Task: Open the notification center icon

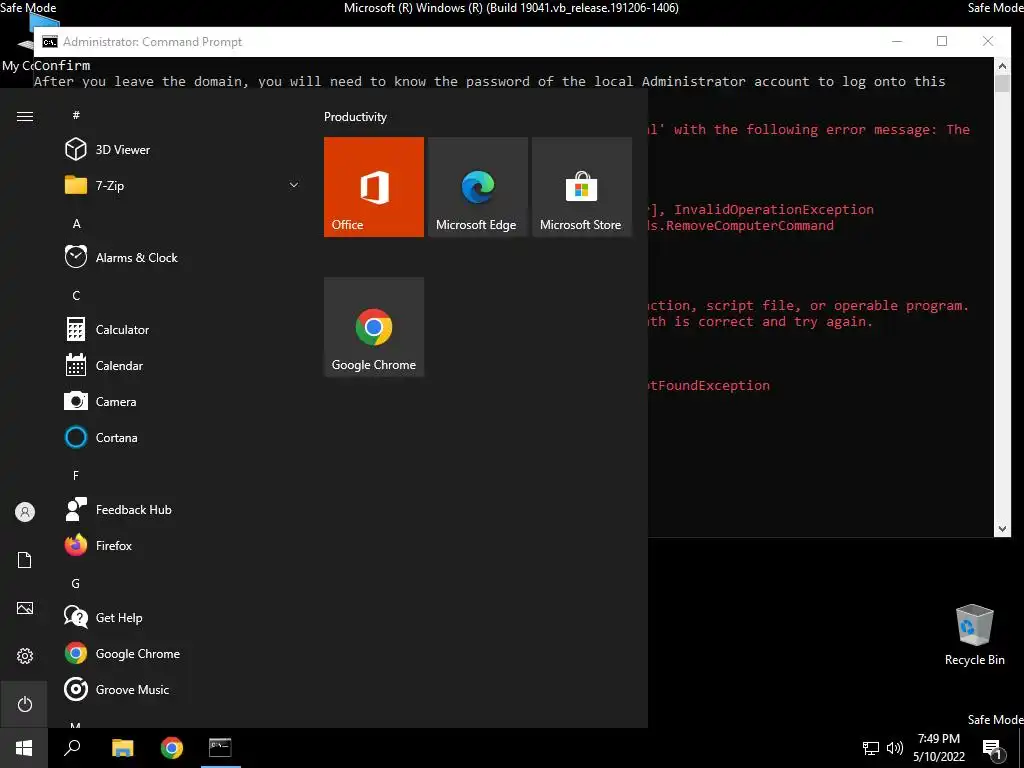Action: [x=993, y=748]
